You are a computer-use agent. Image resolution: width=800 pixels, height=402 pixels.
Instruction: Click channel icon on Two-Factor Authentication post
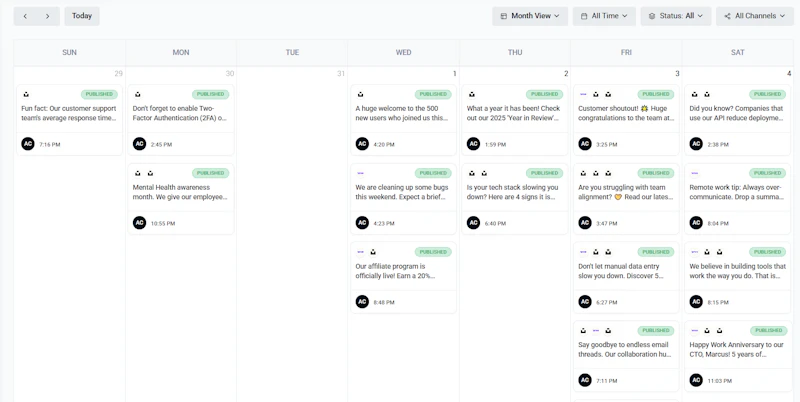coord(138,94)
